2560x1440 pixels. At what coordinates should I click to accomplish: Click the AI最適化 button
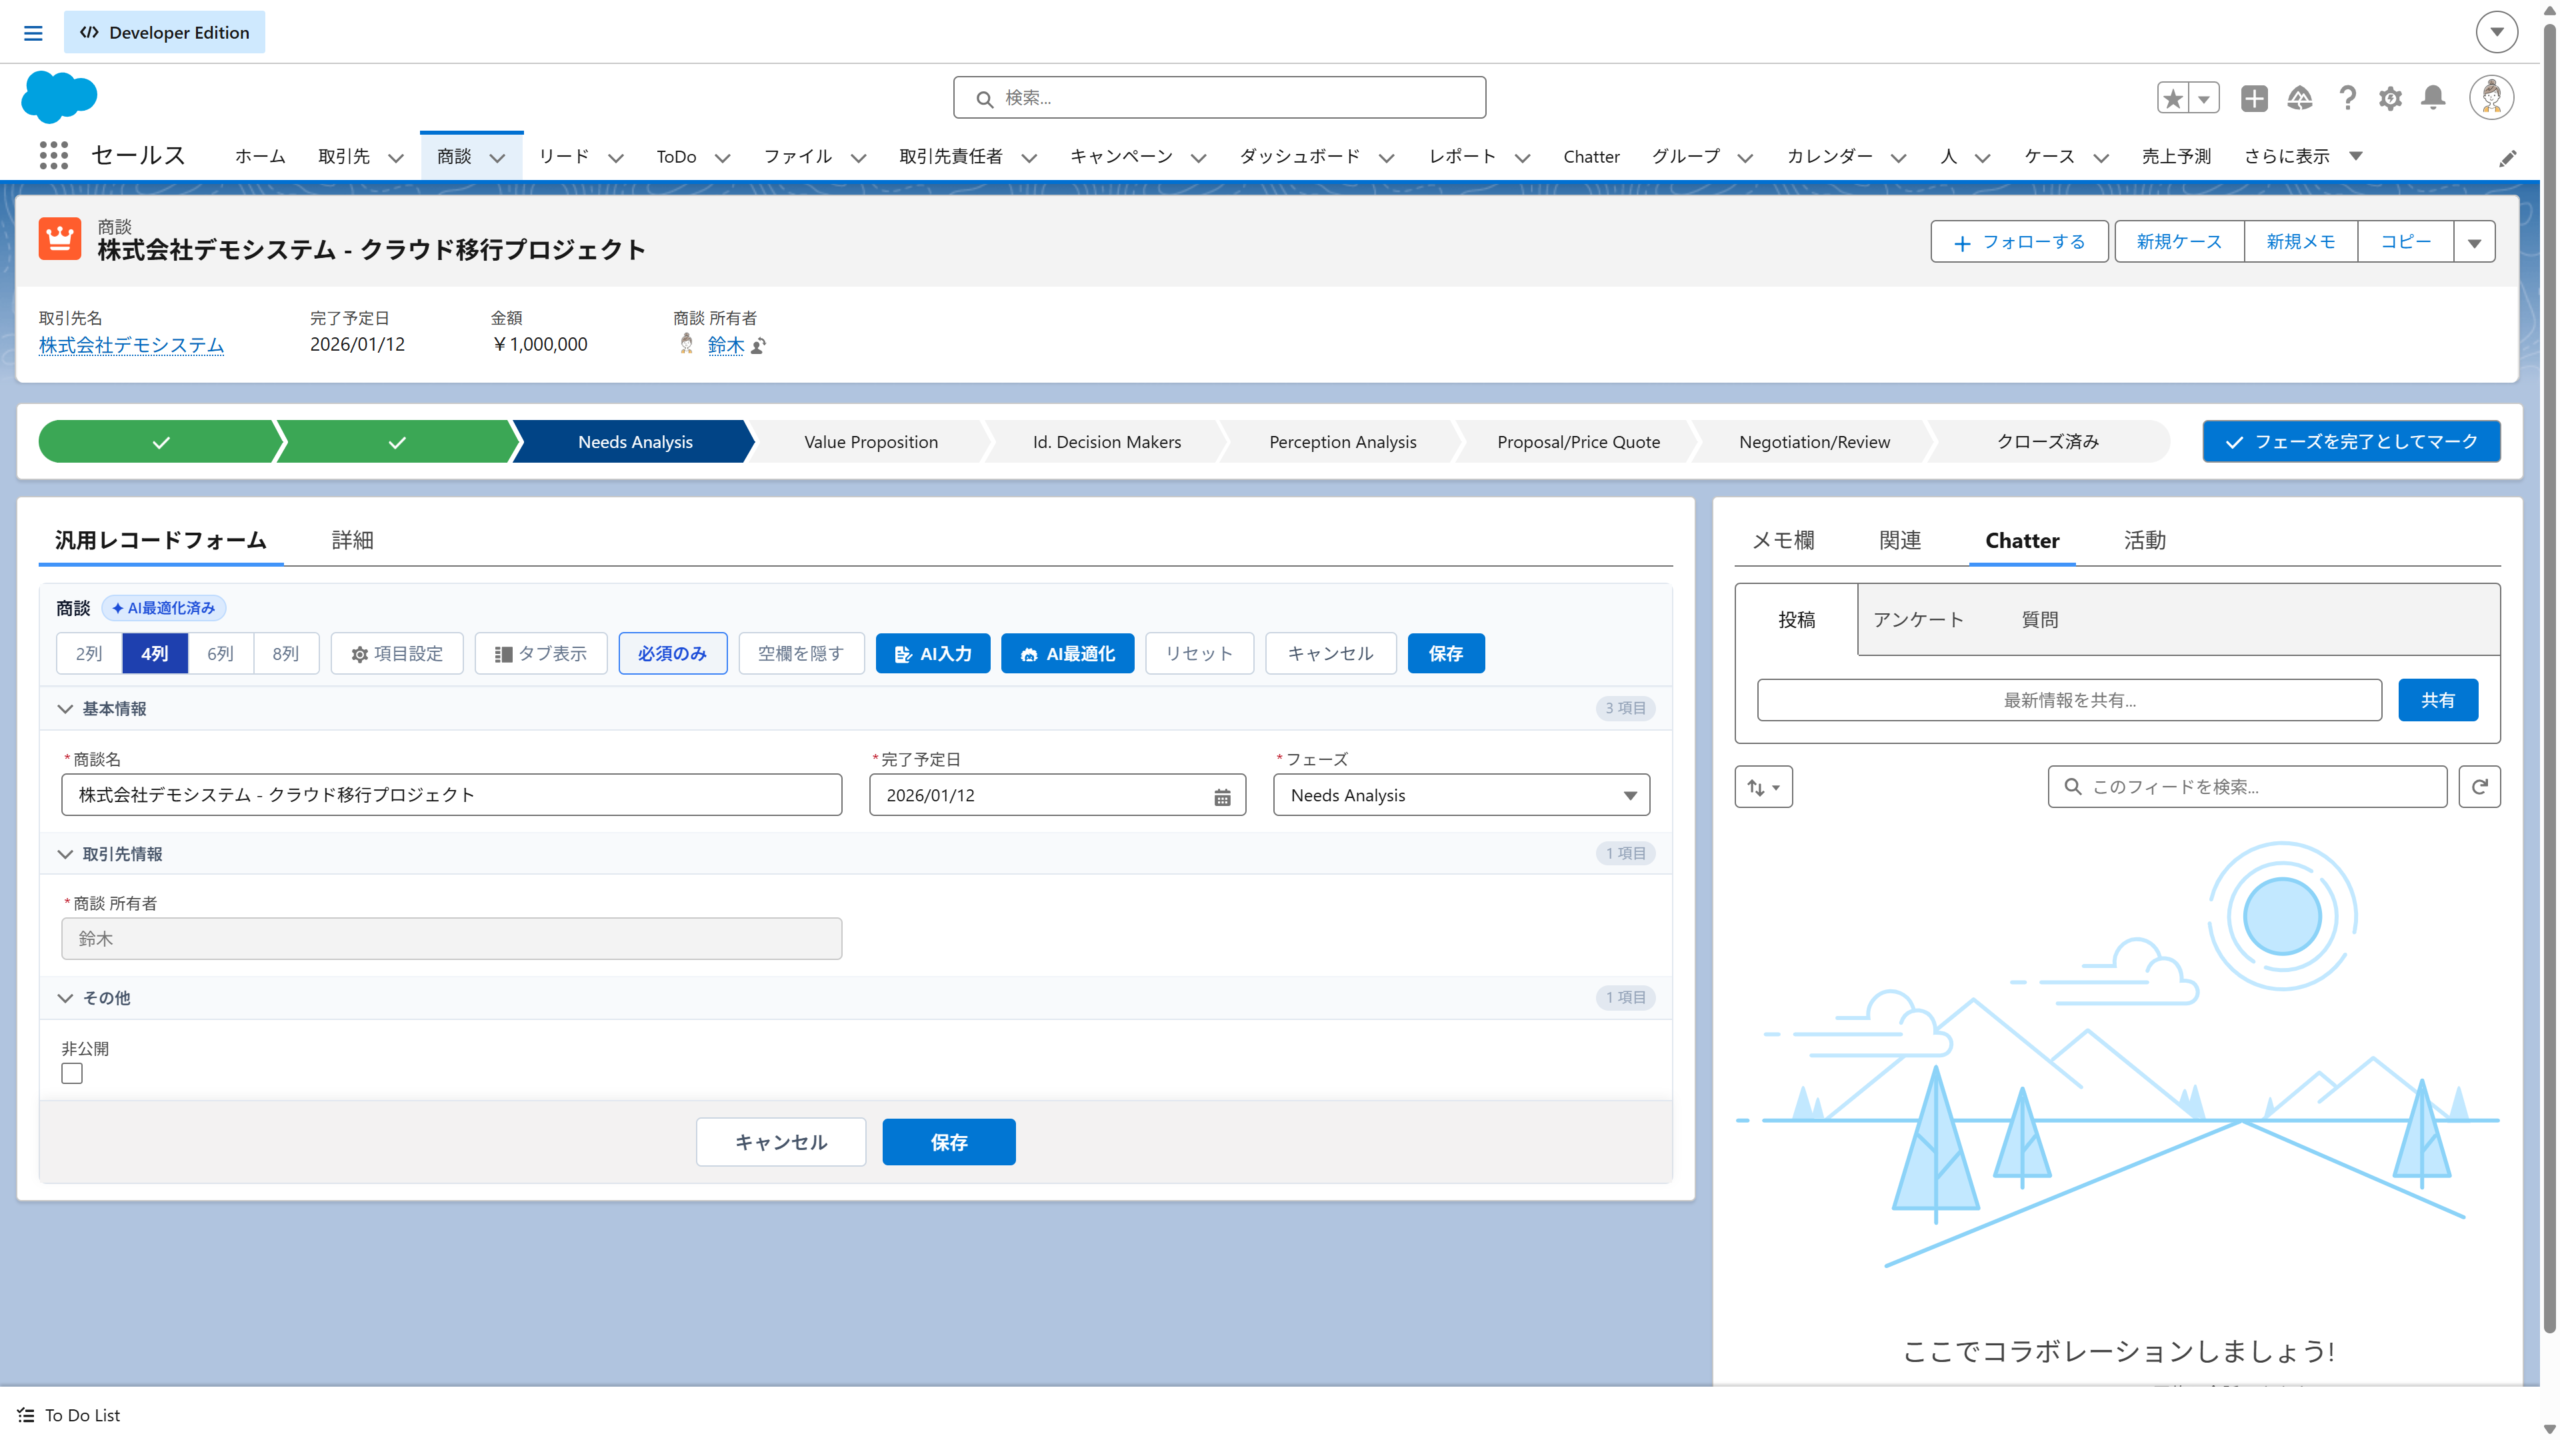pyautogui.click(x=1067, y=654)
